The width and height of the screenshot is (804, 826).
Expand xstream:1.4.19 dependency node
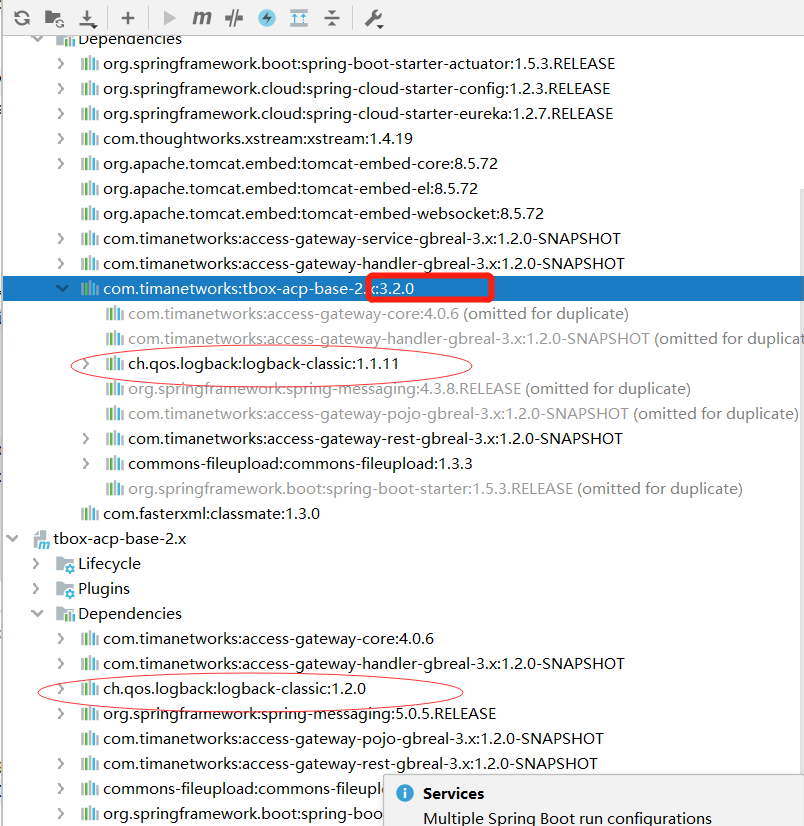(61, 139)
